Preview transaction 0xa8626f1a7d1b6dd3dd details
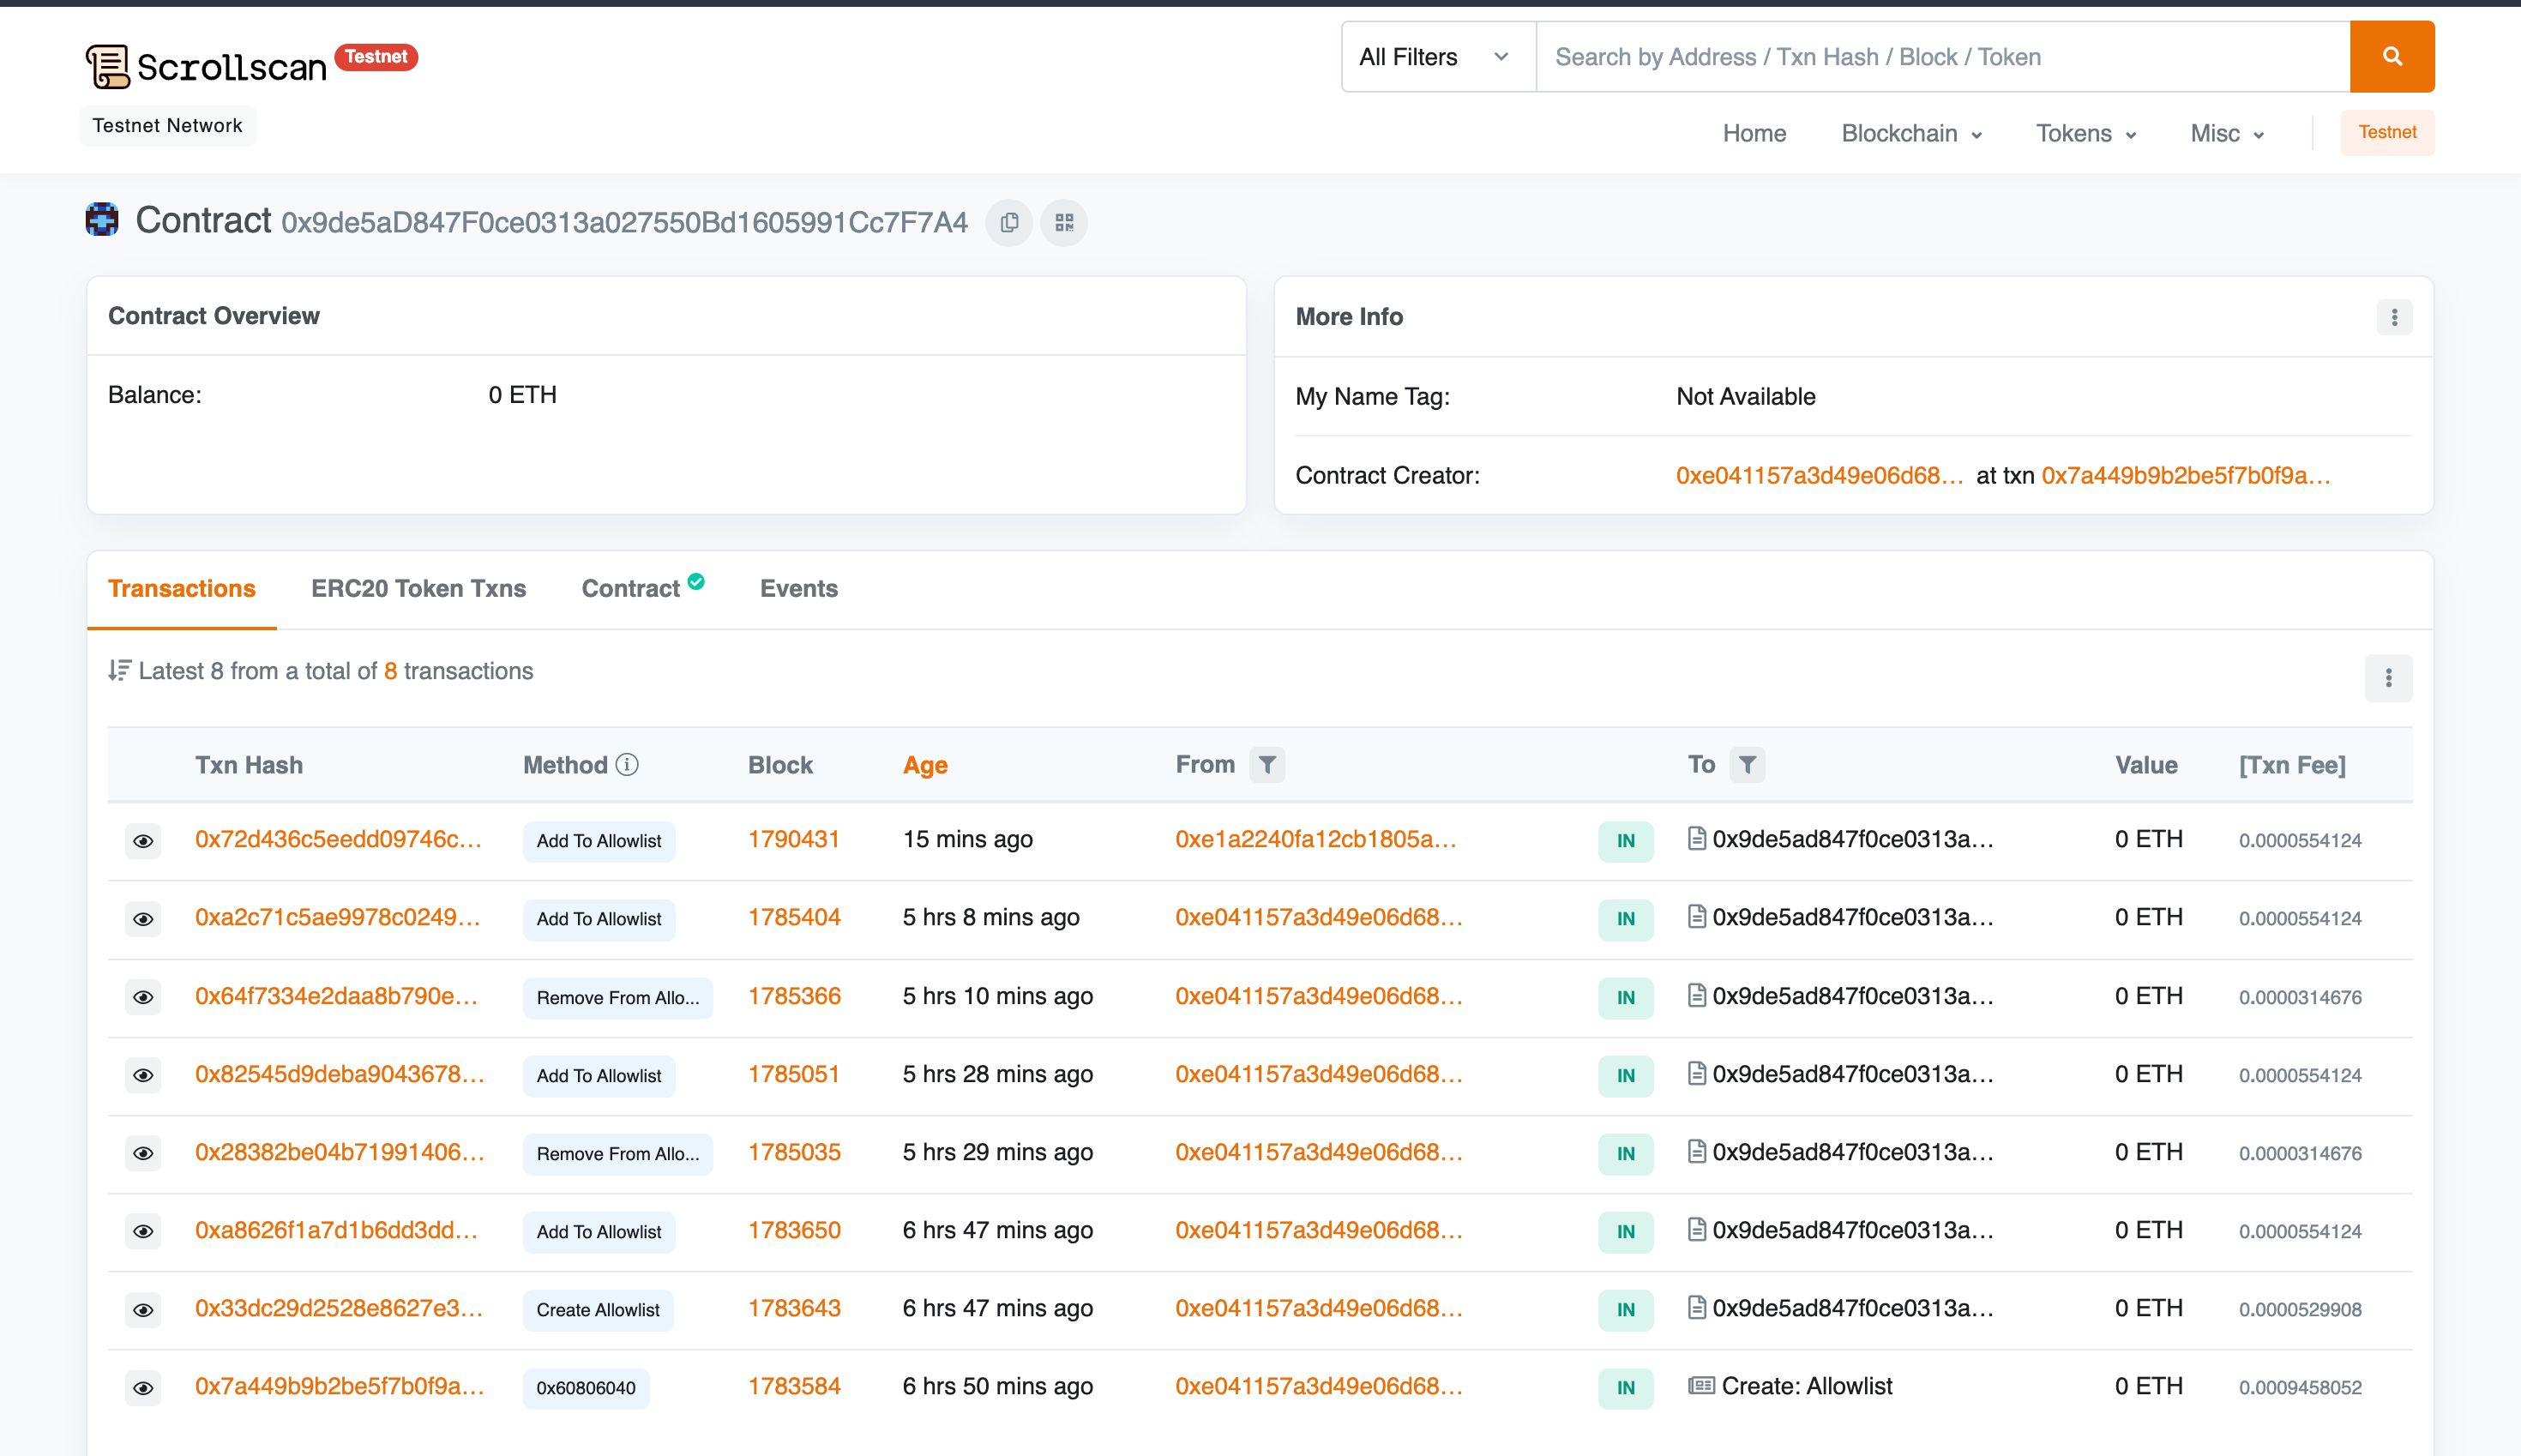2521x1456 pixels. (x=143, y=1231)
